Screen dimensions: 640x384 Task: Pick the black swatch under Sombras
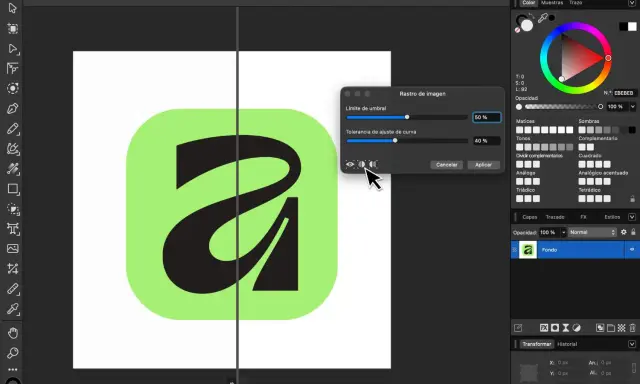pyautogui.click(x=632, y=130)
